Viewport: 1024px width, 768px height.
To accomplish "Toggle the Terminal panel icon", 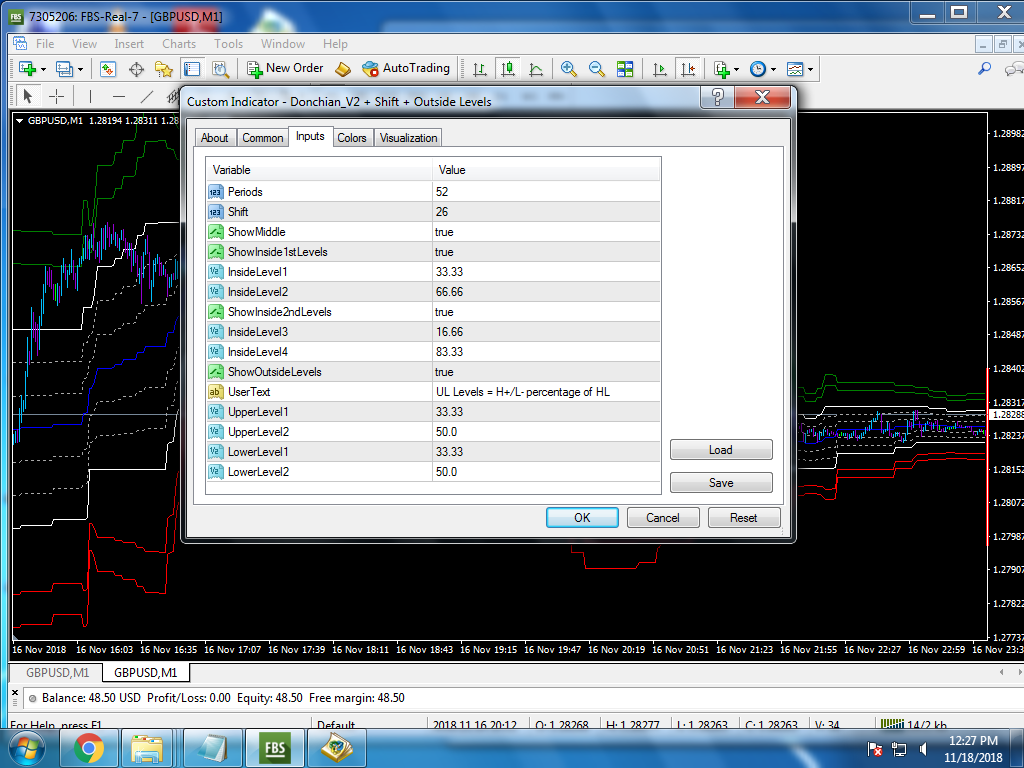I will (x=192, y=69).
